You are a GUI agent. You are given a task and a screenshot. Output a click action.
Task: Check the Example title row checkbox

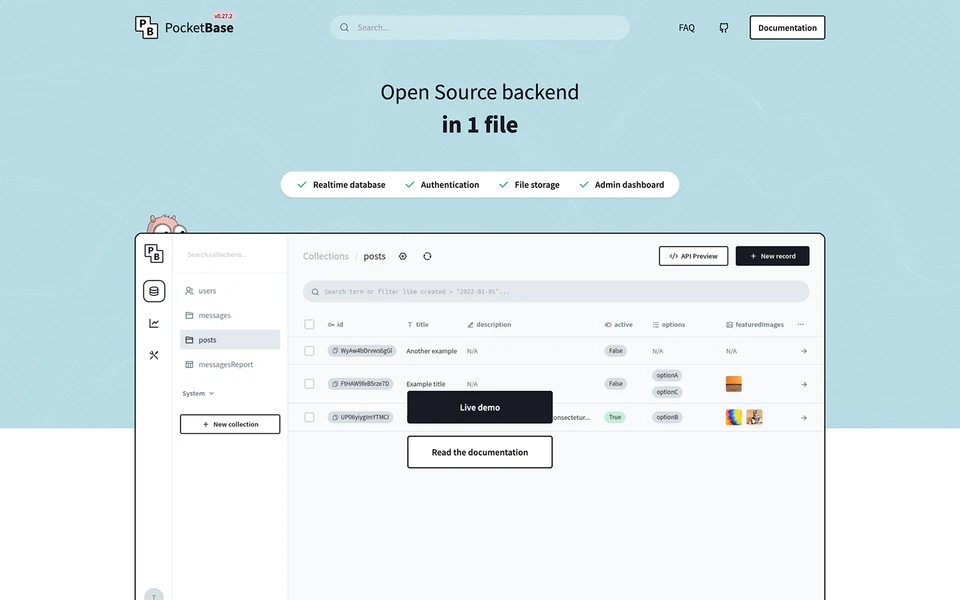(x=309, y=384)
